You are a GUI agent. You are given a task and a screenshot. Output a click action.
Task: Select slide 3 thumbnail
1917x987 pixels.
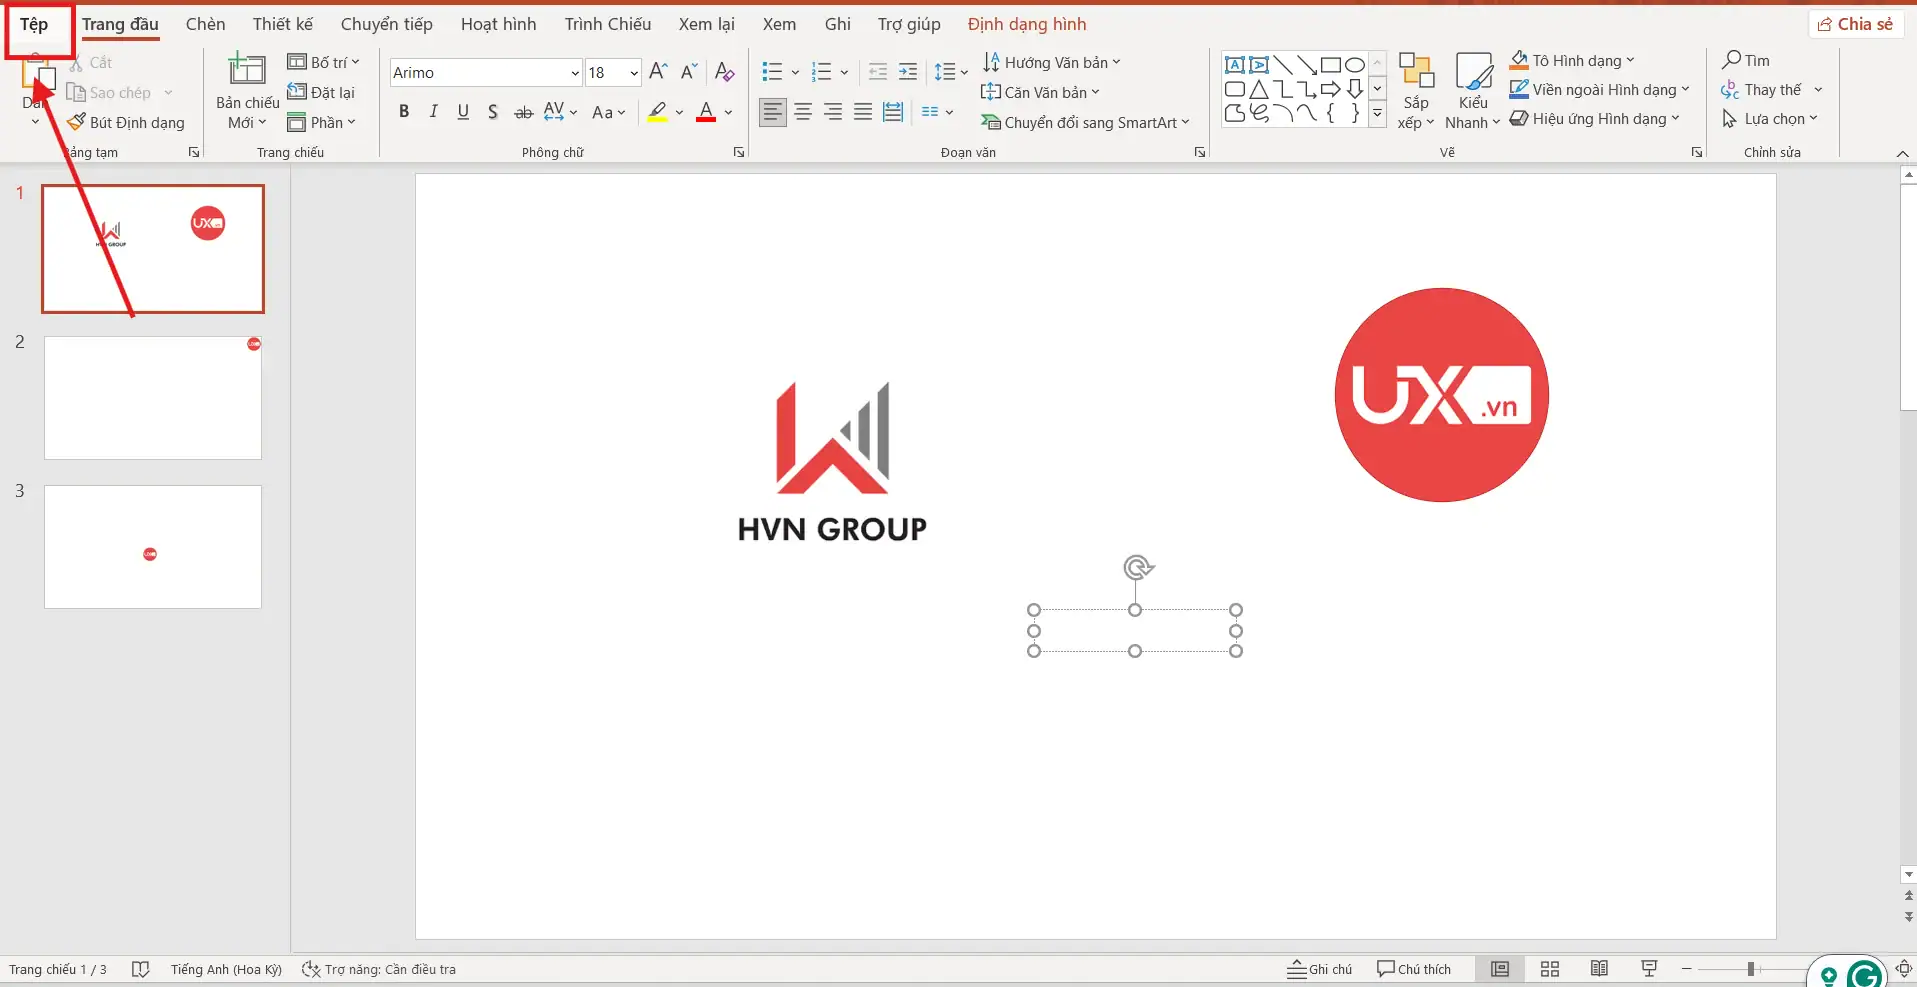pyautogui.click(x=153, y=547)
